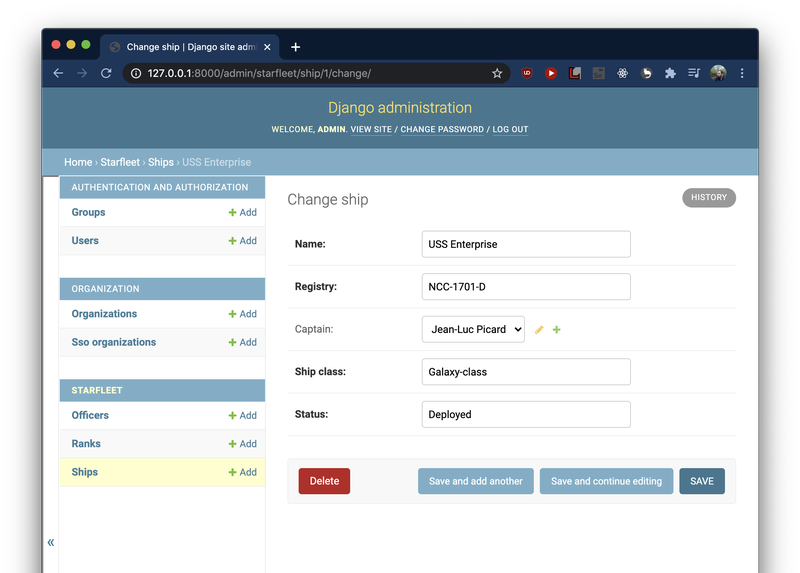Click View Site link
Viewport: 800px width, 573px height.
pyautogui.click(x=371, y=130)
